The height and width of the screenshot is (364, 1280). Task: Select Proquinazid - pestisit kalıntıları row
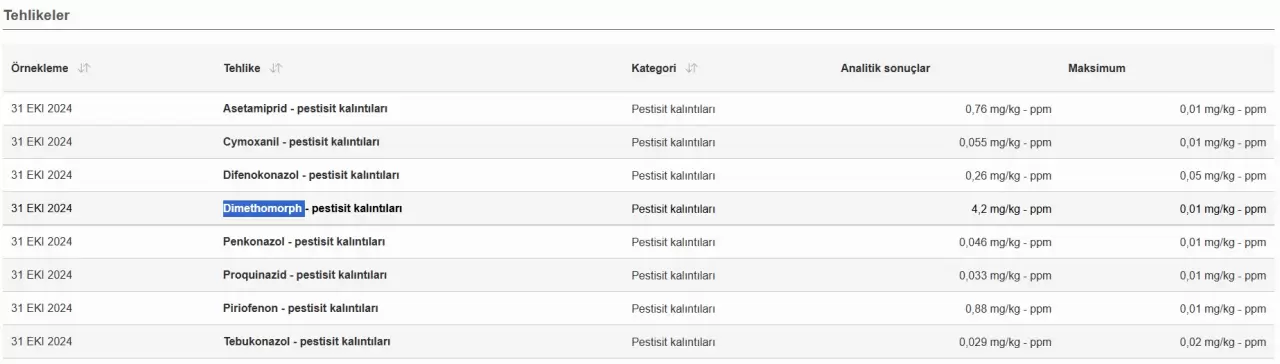(305, 275)
